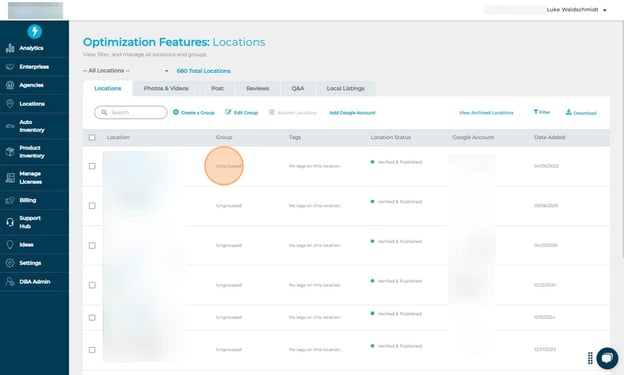Toggle the select-all checkbox in the table header

92,137
